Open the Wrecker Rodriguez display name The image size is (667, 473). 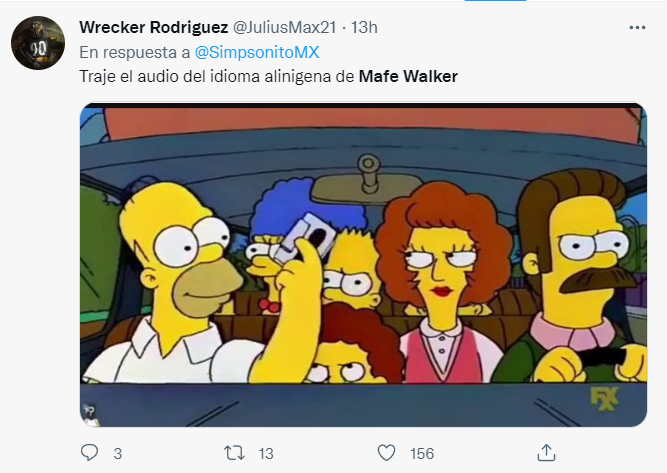coord(154,27)
